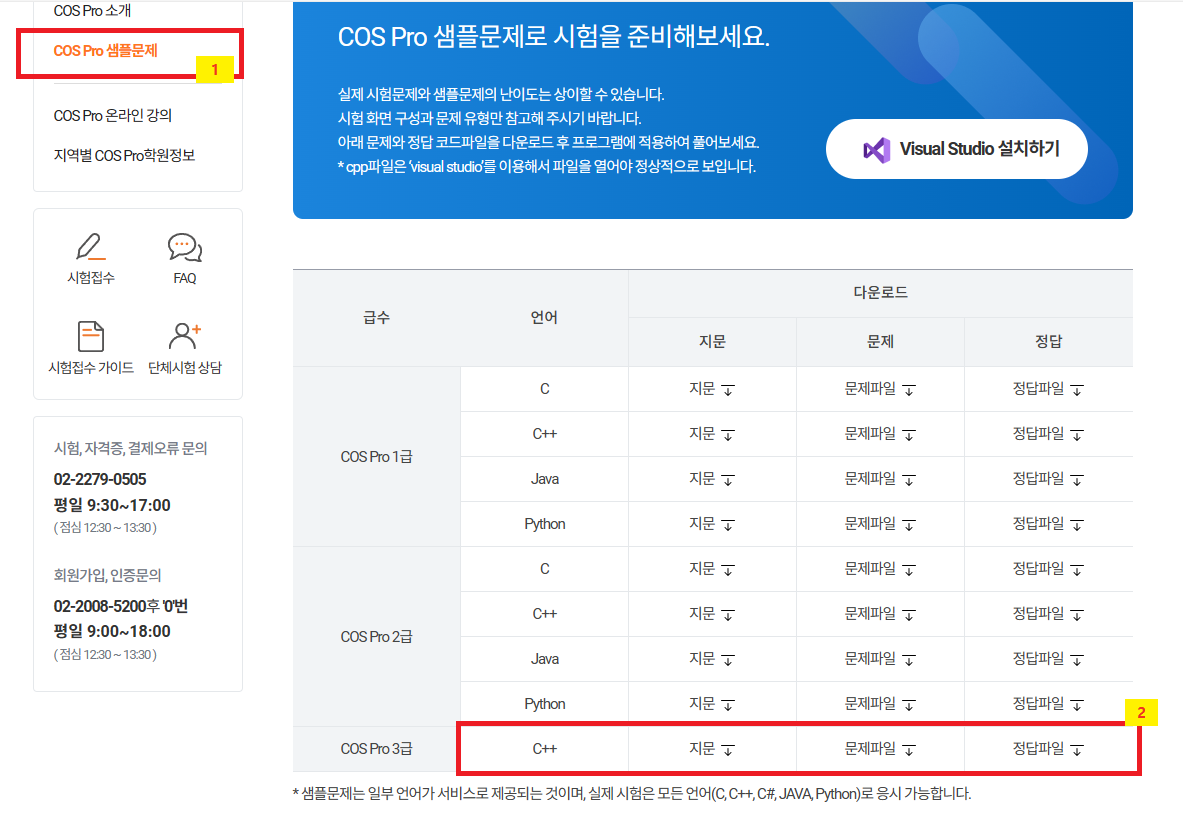Viewport: 1183px width, 818px height.
Task: Download 문제파일 for COS Pro 3급 C++
Action: (880, 749)
